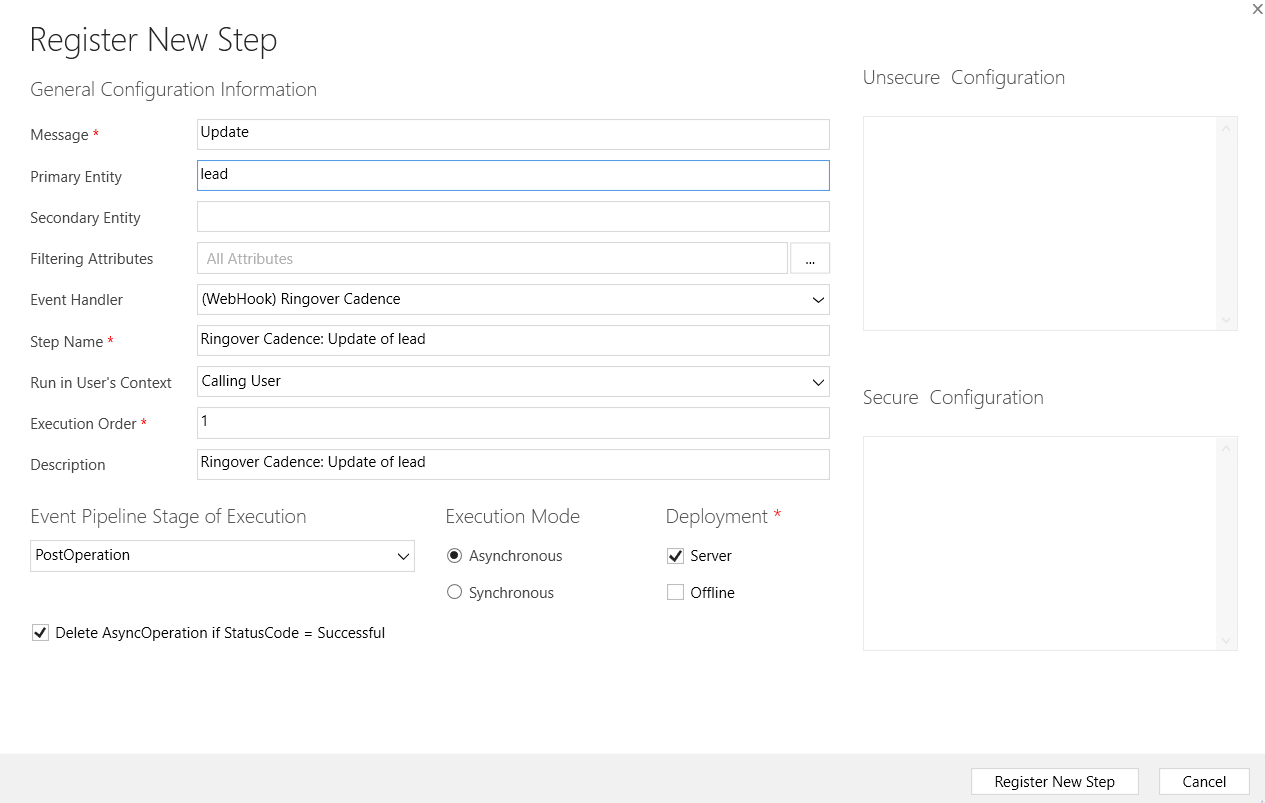Click the Filtering Attributes field
This screenshot has height=803, width=1265.
[492, 258]
